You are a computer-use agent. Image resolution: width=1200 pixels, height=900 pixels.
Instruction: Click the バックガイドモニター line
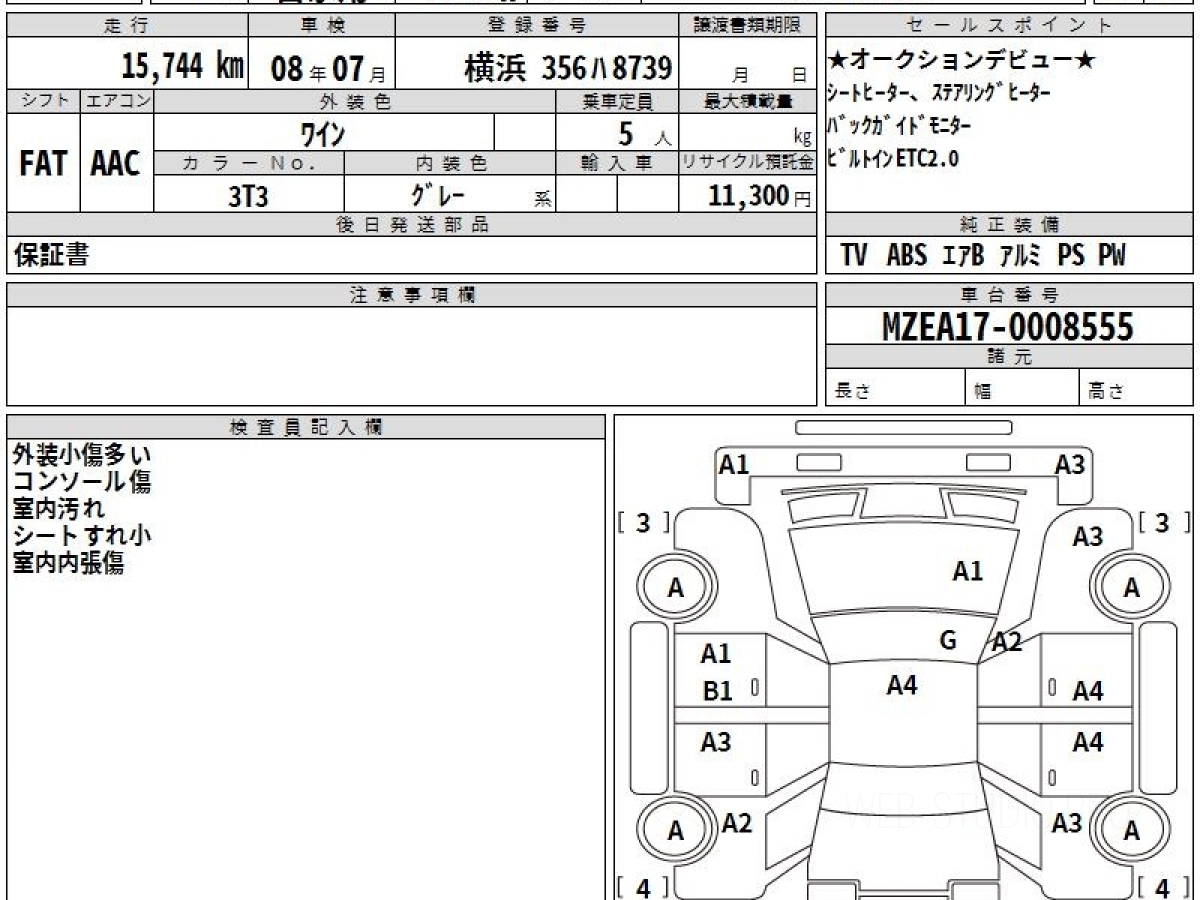899,126
